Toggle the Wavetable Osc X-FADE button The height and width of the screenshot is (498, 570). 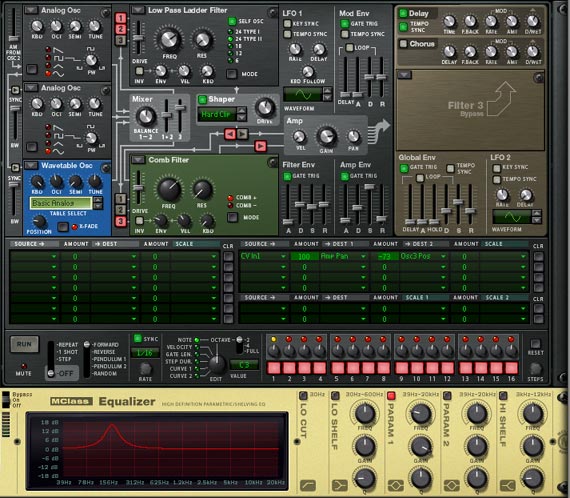coord(63,227)
